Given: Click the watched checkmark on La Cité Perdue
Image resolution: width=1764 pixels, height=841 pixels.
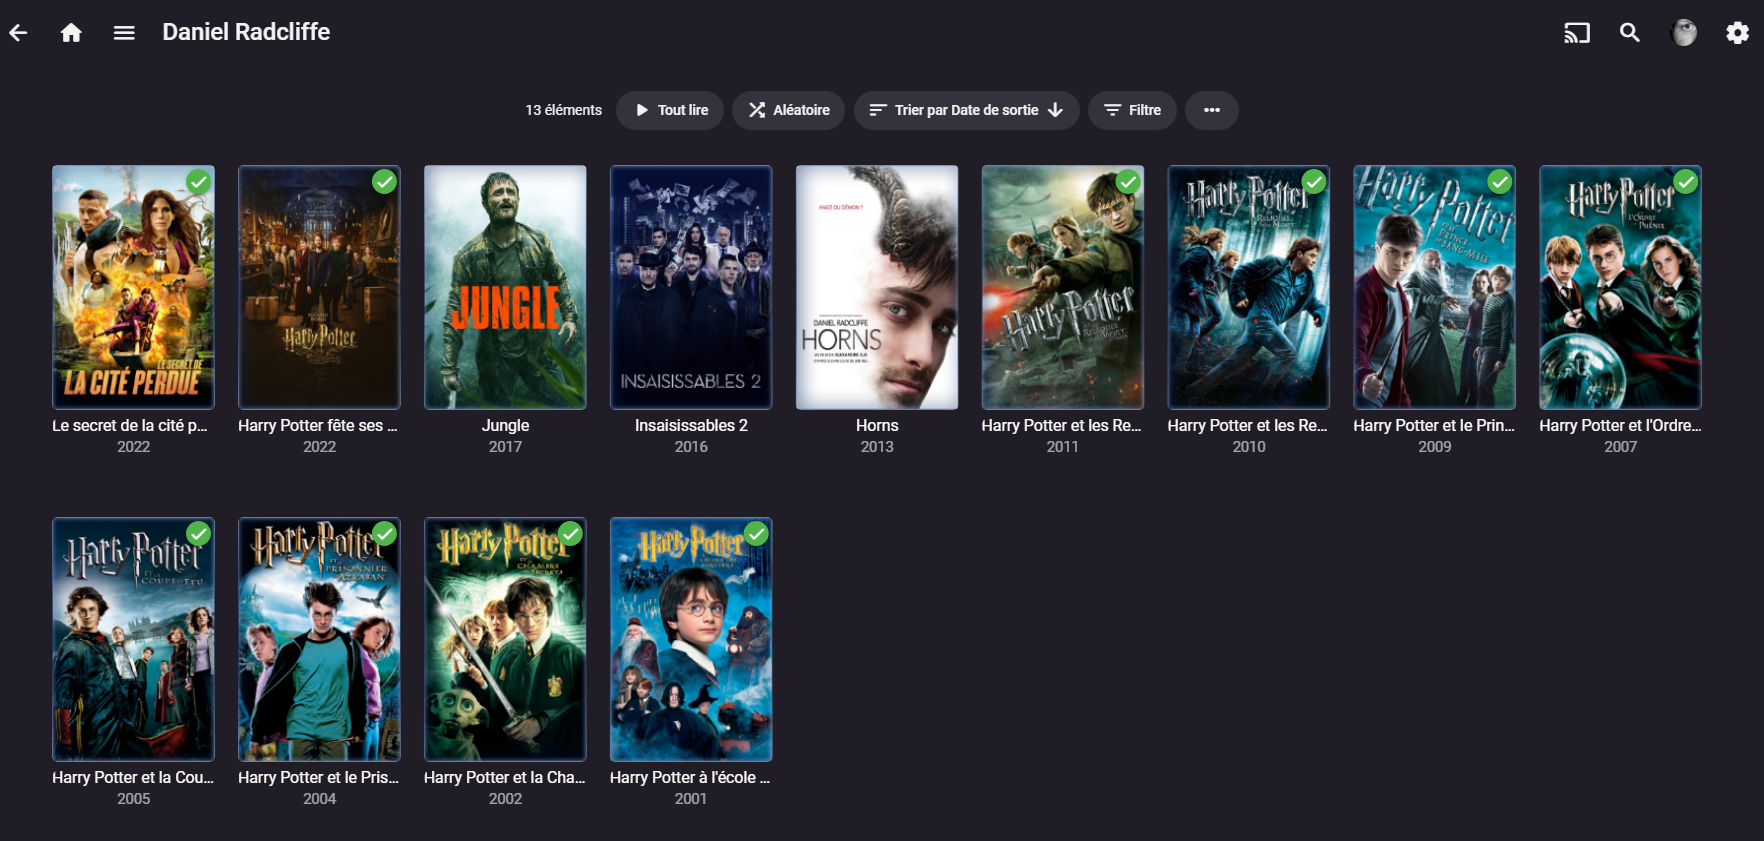Looking at the screenshot, I should tap(199, 181).
